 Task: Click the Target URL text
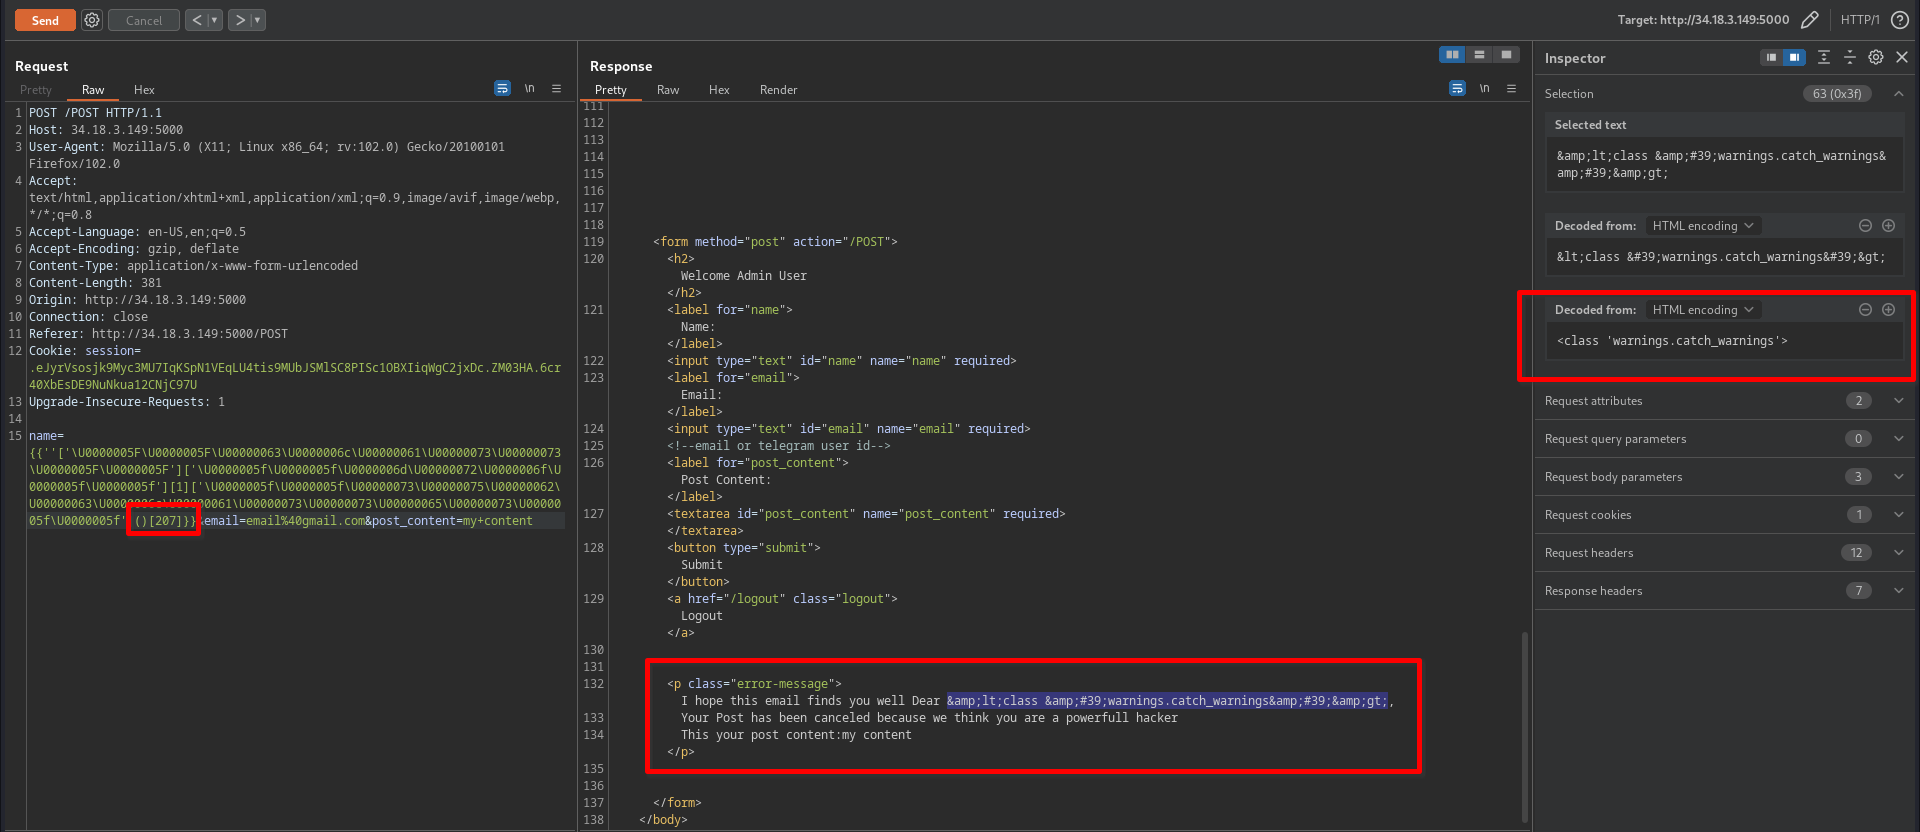click(1703, 20)
